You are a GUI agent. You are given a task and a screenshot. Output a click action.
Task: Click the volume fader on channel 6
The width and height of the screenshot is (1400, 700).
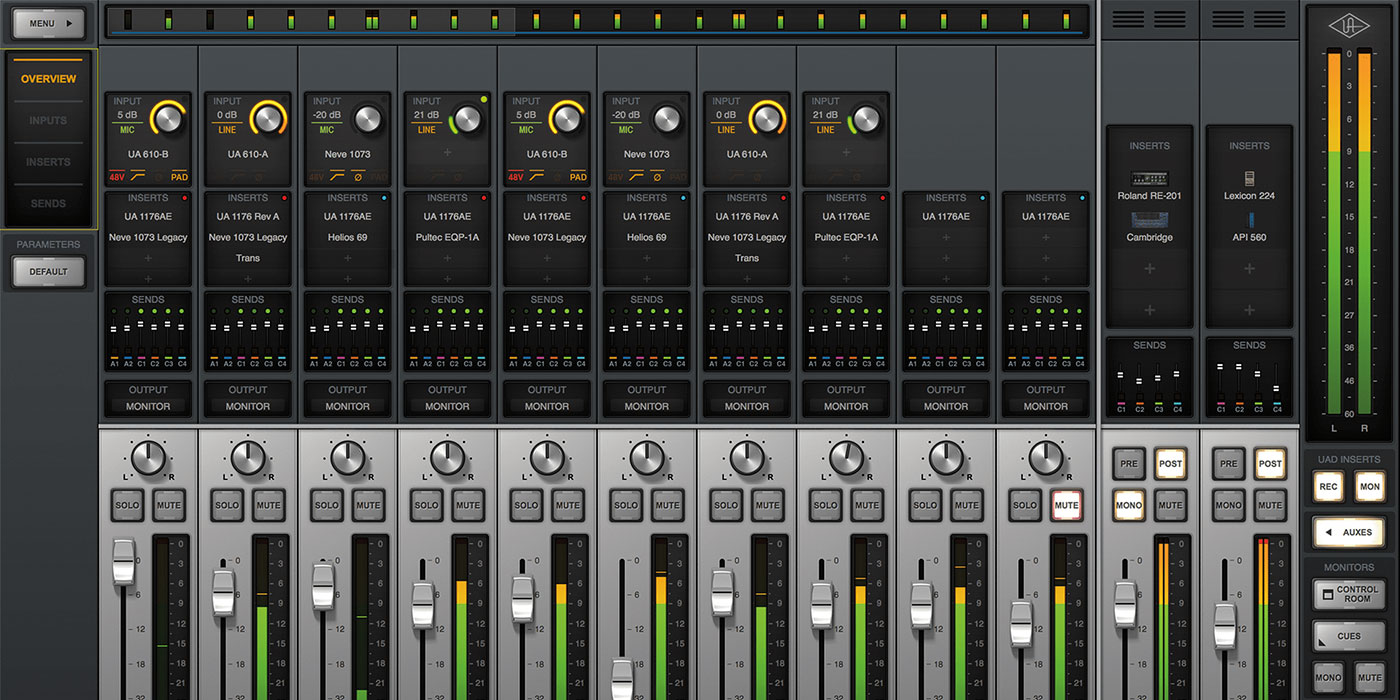tap(622, 680)
